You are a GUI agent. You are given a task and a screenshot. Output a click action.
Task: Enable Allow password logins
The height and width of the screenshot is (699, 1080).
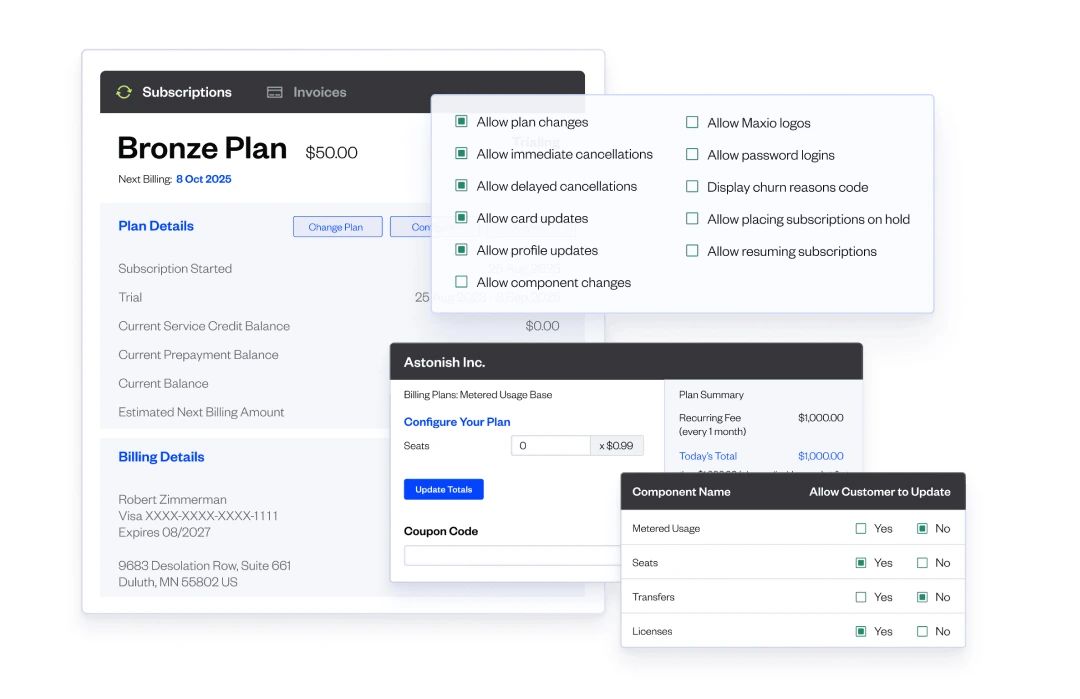[692, 154]
